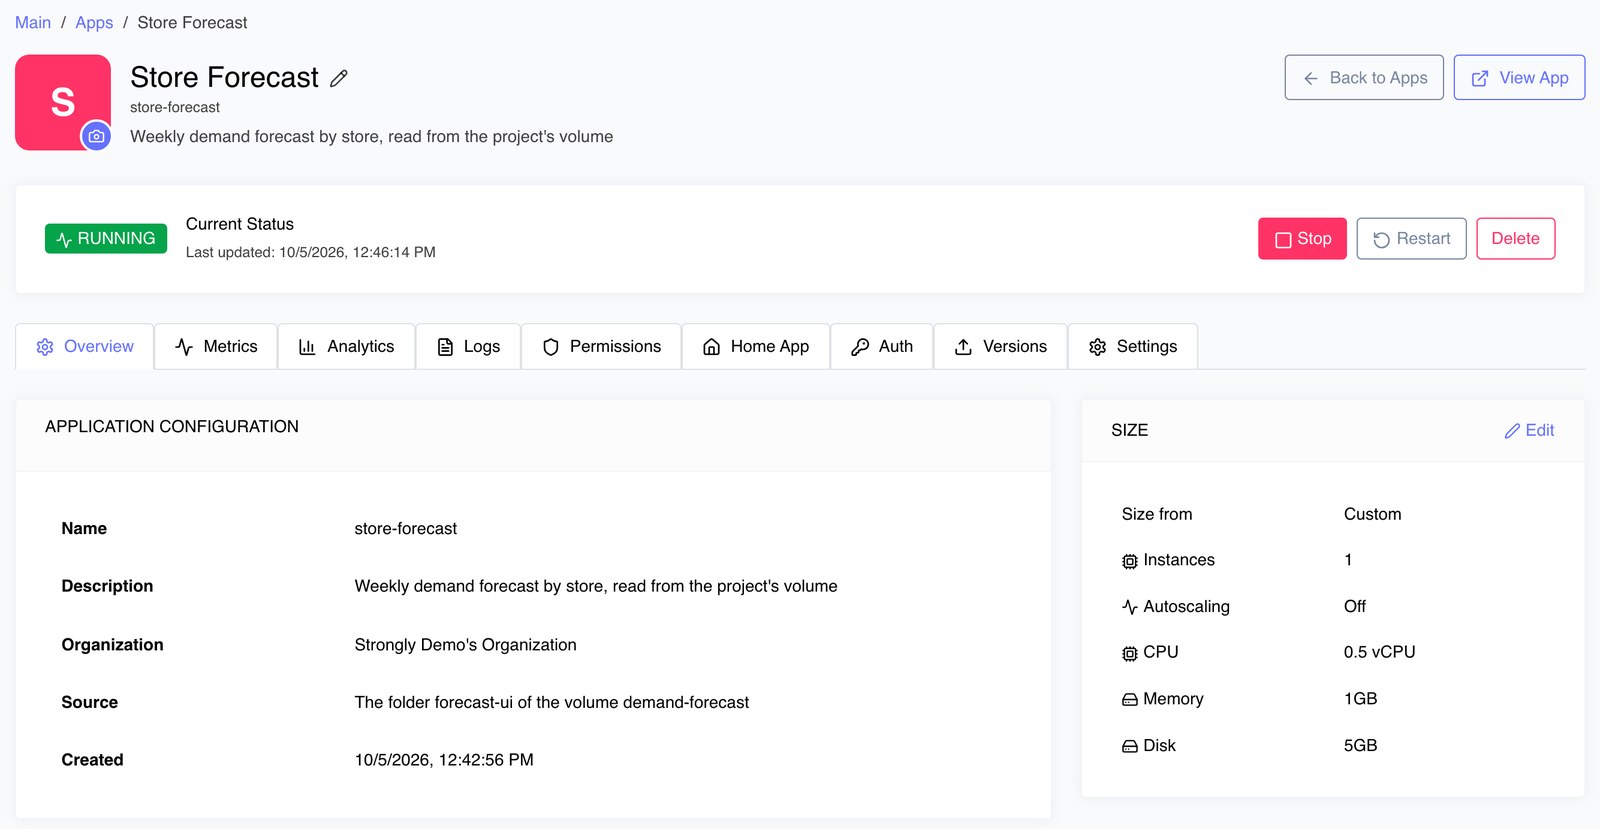The width and height of the screenshot is (1600, 829).
Task: Show the Logs tab
Action: (x=468, y=346)
